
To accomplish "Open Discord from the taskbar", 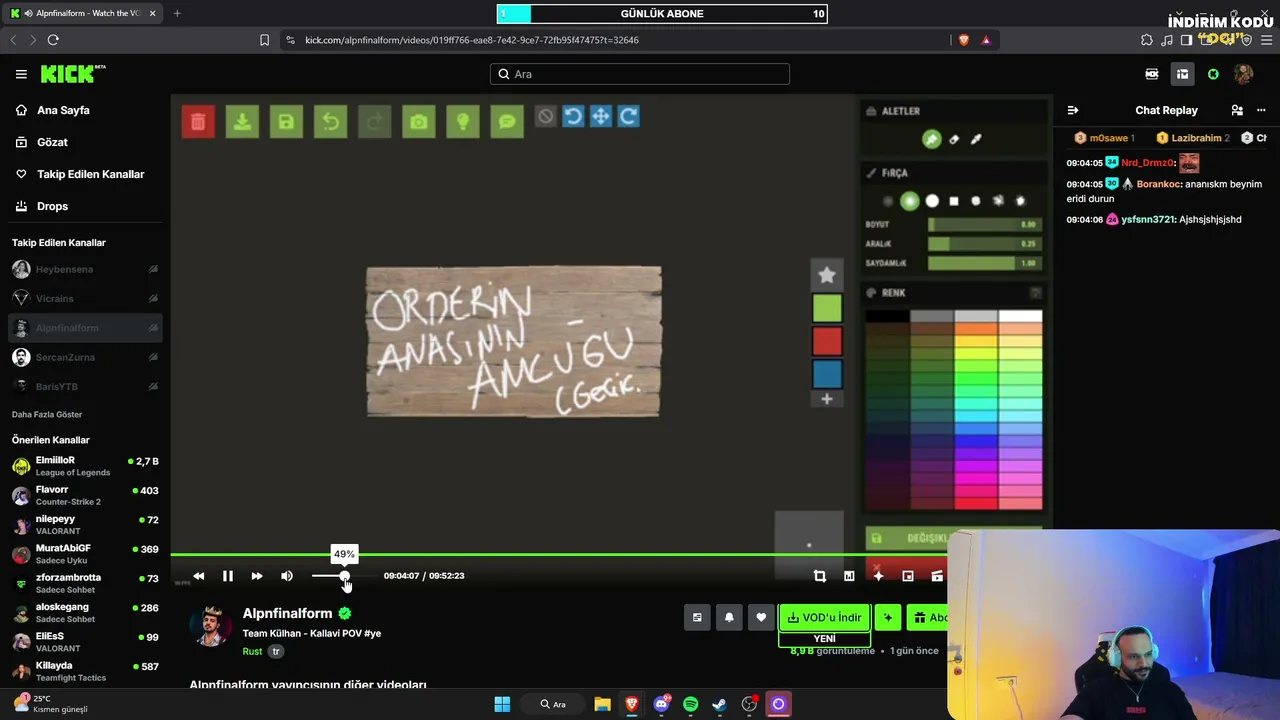I will 661,704.
